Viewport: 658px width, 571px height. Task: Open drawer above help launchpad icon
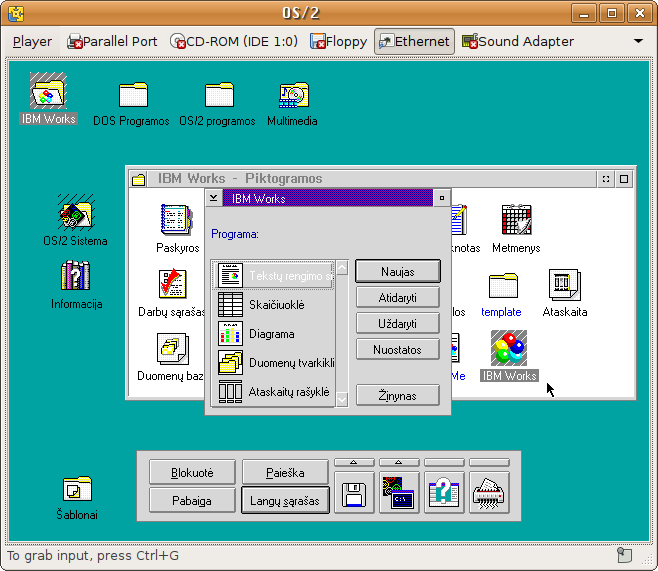point(444,462)
